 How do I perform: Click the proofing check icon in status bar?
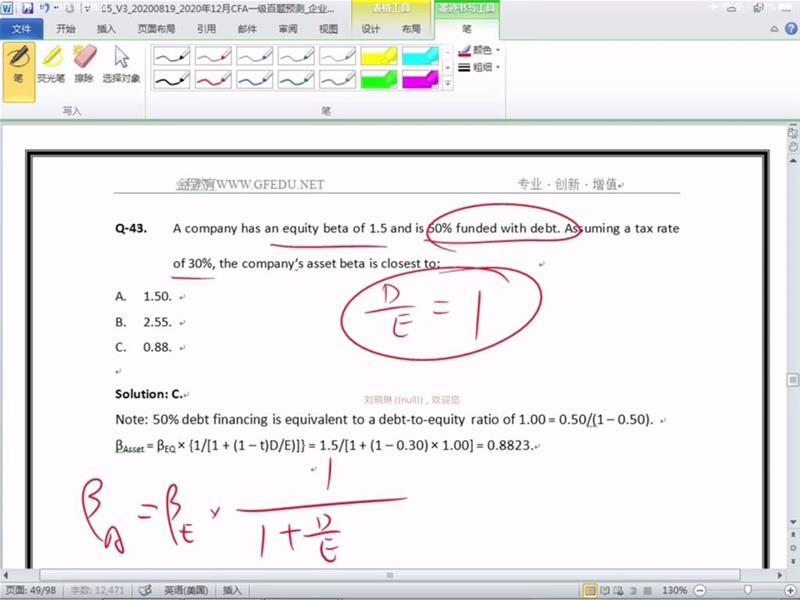145,590
